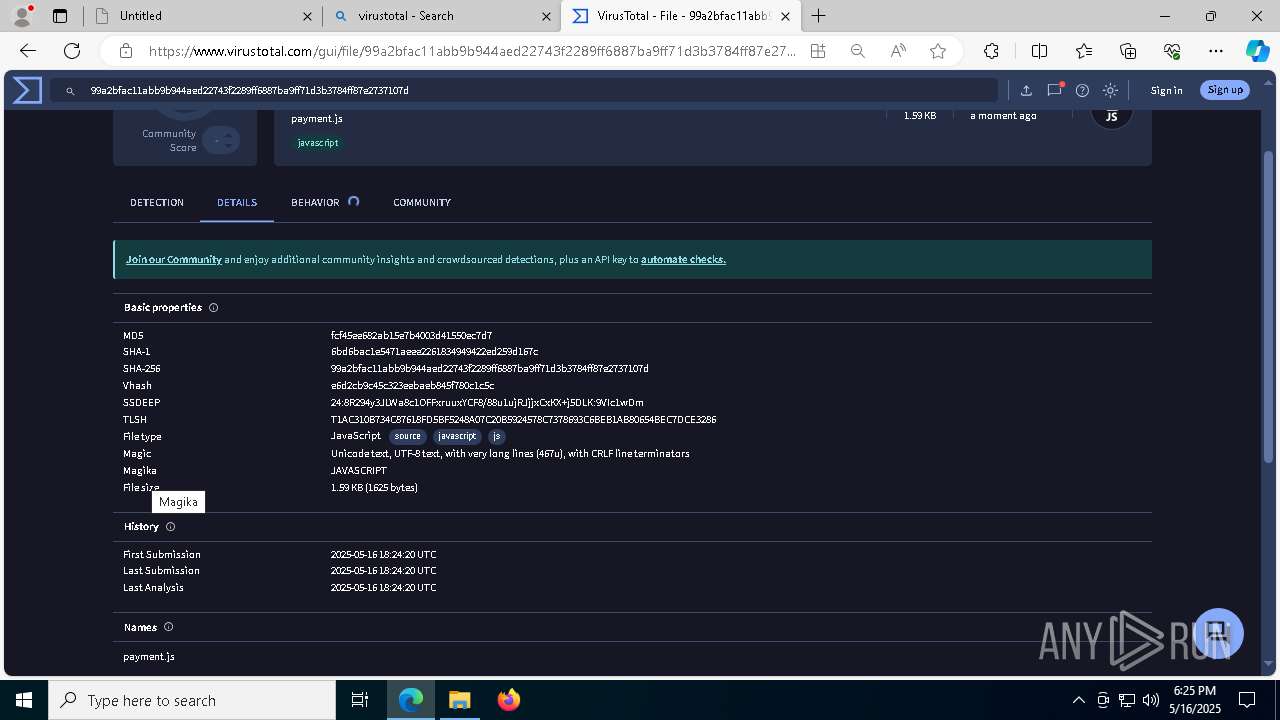Click the JS file type icon
1280x720 pixels.
point(1111,115)
